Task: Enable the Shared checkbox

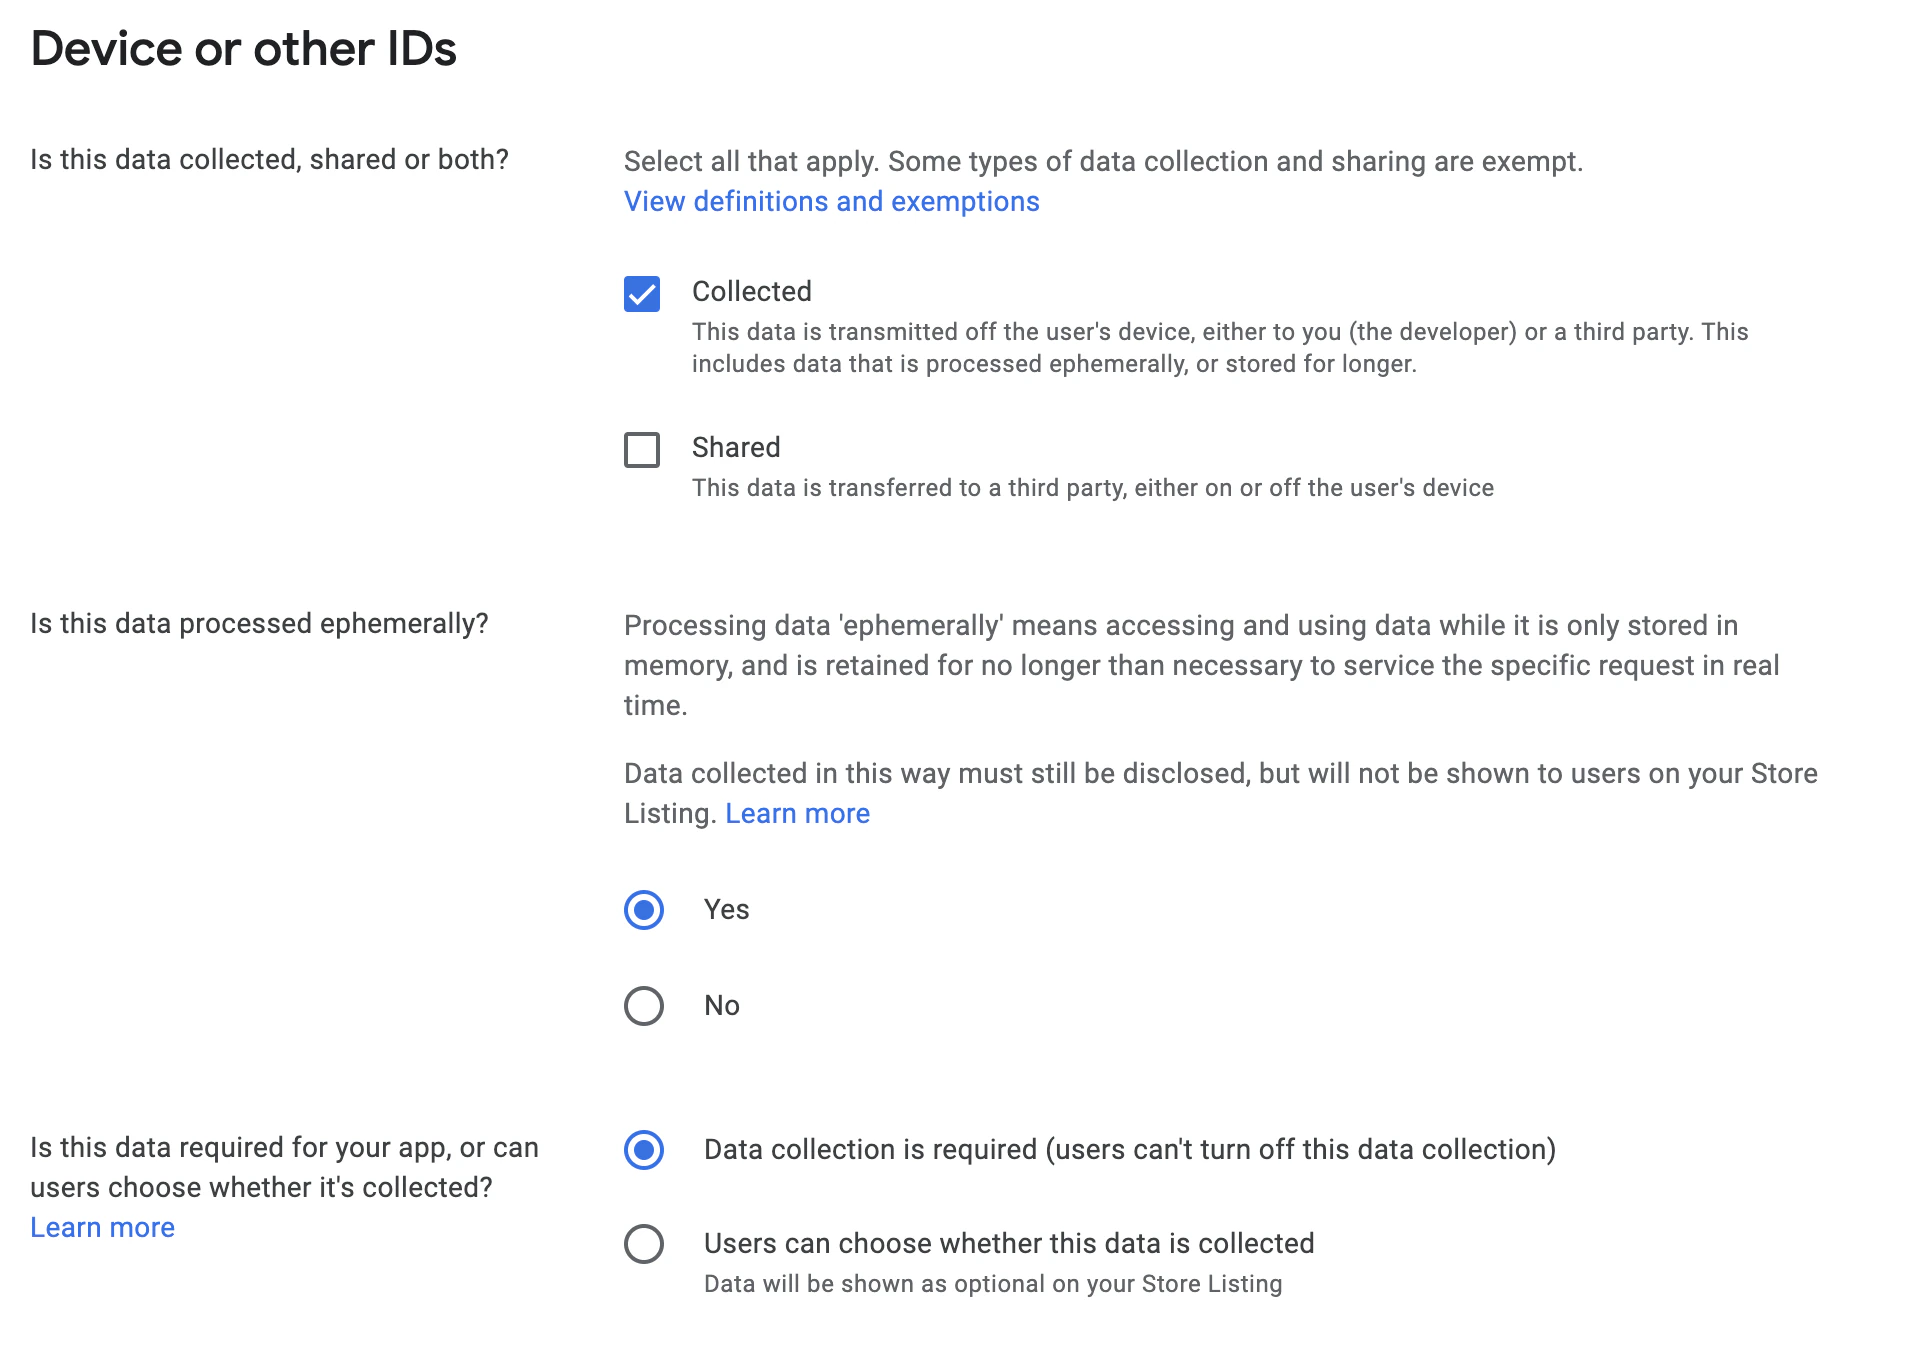Action: 642,450
